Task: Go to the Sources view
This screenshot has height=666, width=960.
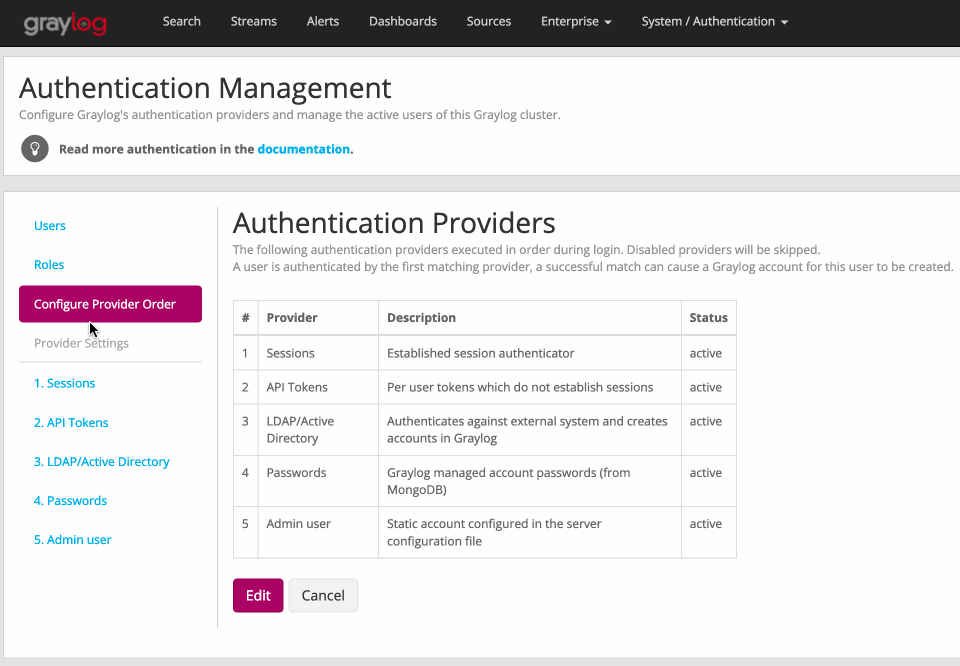Action: coord(488,21)
